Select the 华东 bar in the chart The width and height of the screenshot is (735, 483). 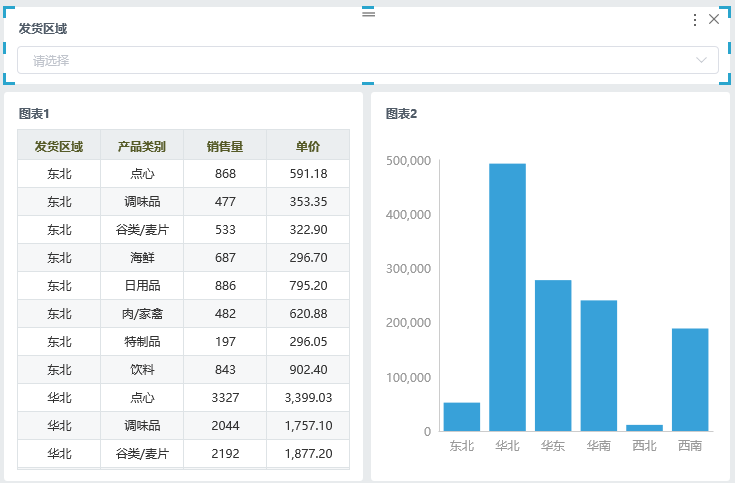(553, 355)
